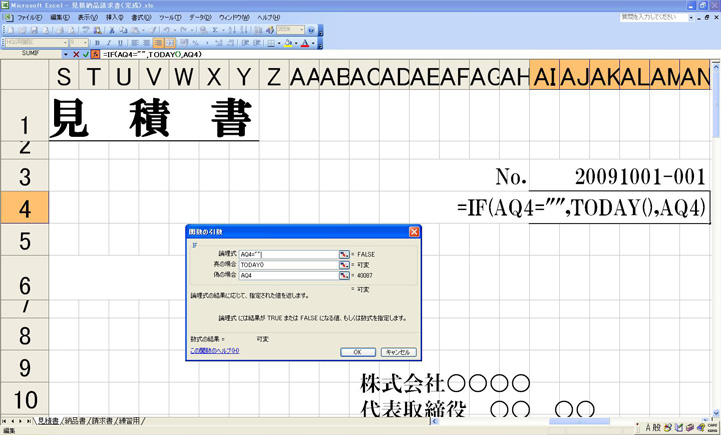The width and height of the screenshot is (721, 435).
Task: Click the キャンセル button in the dialog
Action: [399, 352]
